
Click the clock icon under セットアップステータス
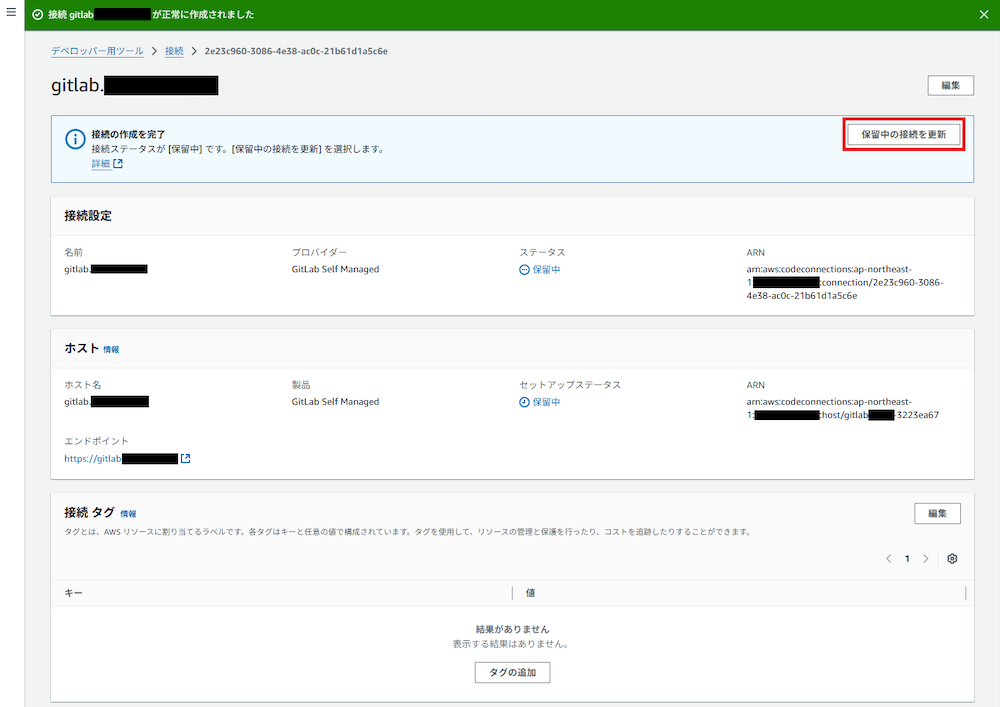[x=524, y=402]
